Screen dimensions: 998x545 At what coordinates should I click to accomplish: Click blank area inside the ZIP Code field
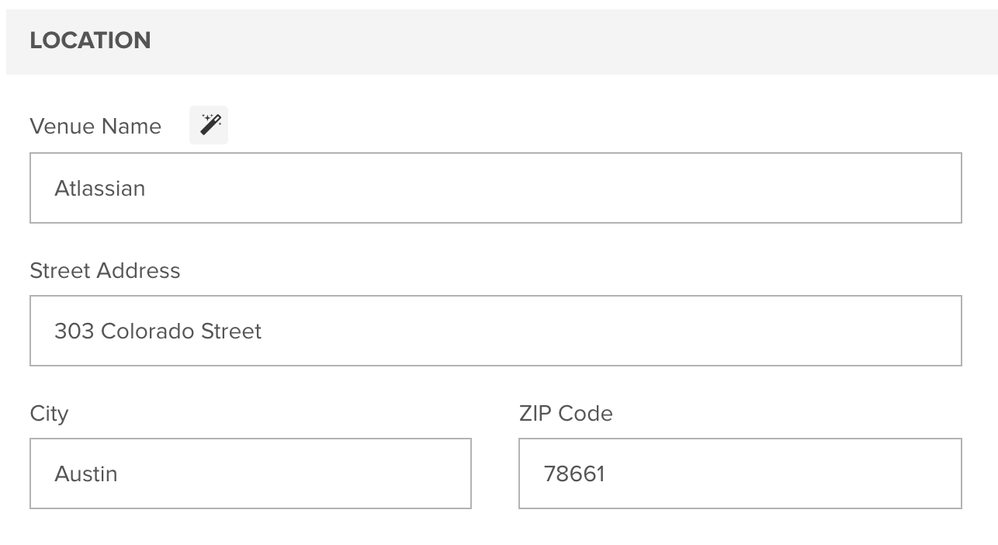pos(783,473)
